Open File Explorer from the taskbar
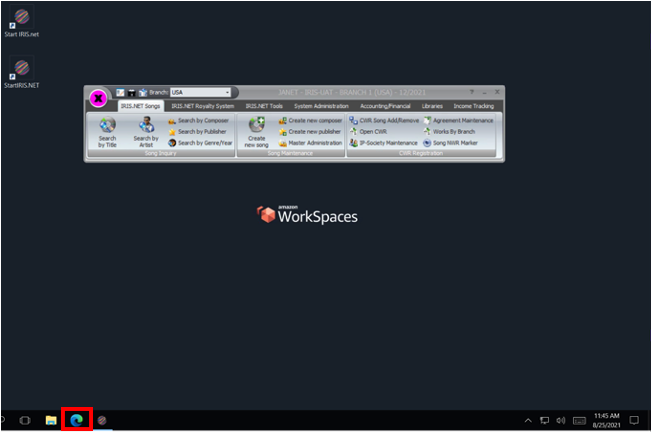Viewport: 651px width, 432px height. 51,420
